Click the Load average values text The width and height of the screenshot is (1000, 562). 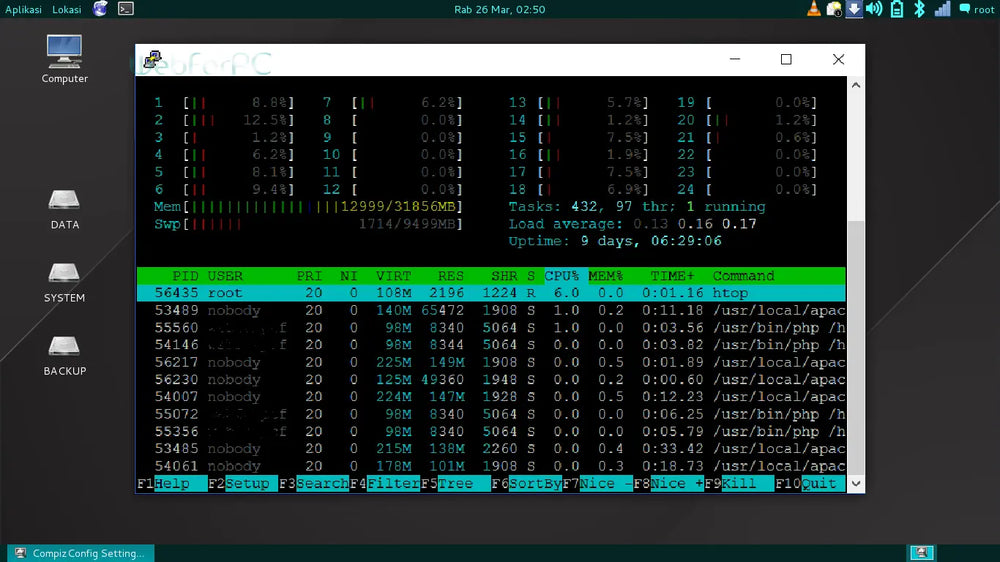[x=695, y=224]
